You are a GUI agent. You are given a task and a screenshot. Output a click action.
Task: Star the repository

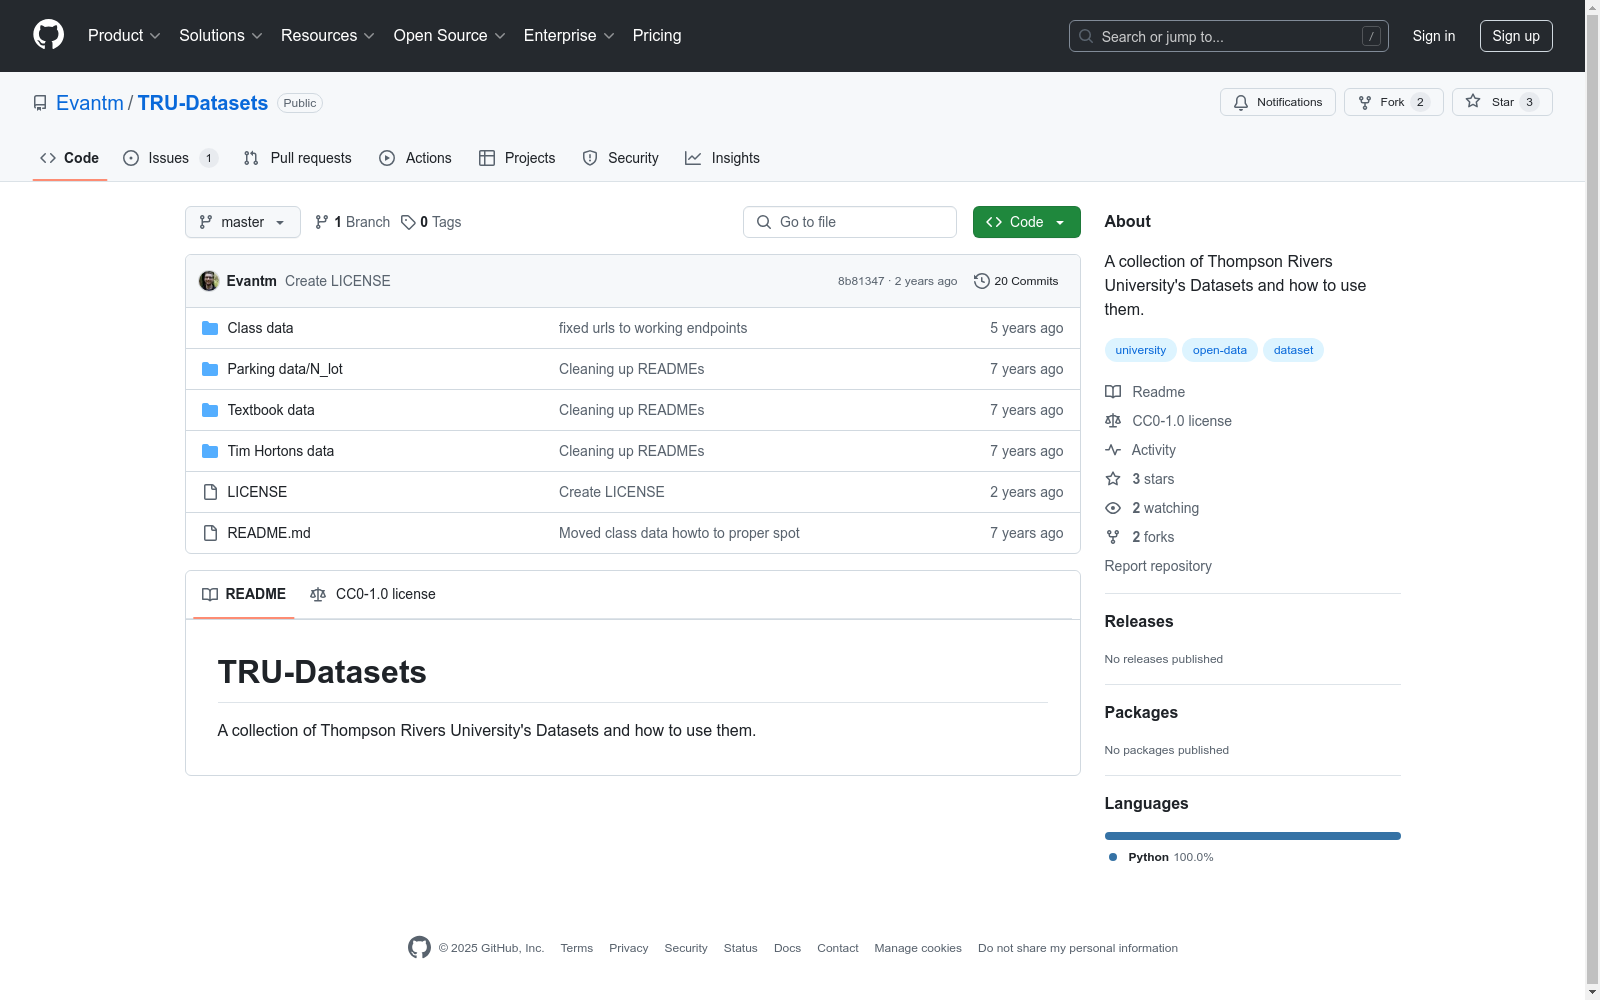tap(1502, 102)
